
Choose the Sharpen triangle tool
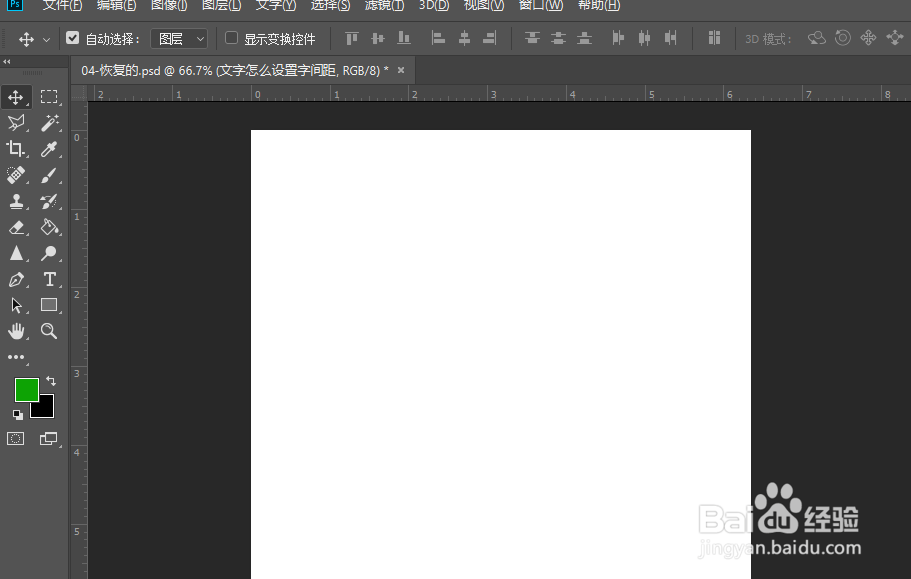tap(16, 253)
